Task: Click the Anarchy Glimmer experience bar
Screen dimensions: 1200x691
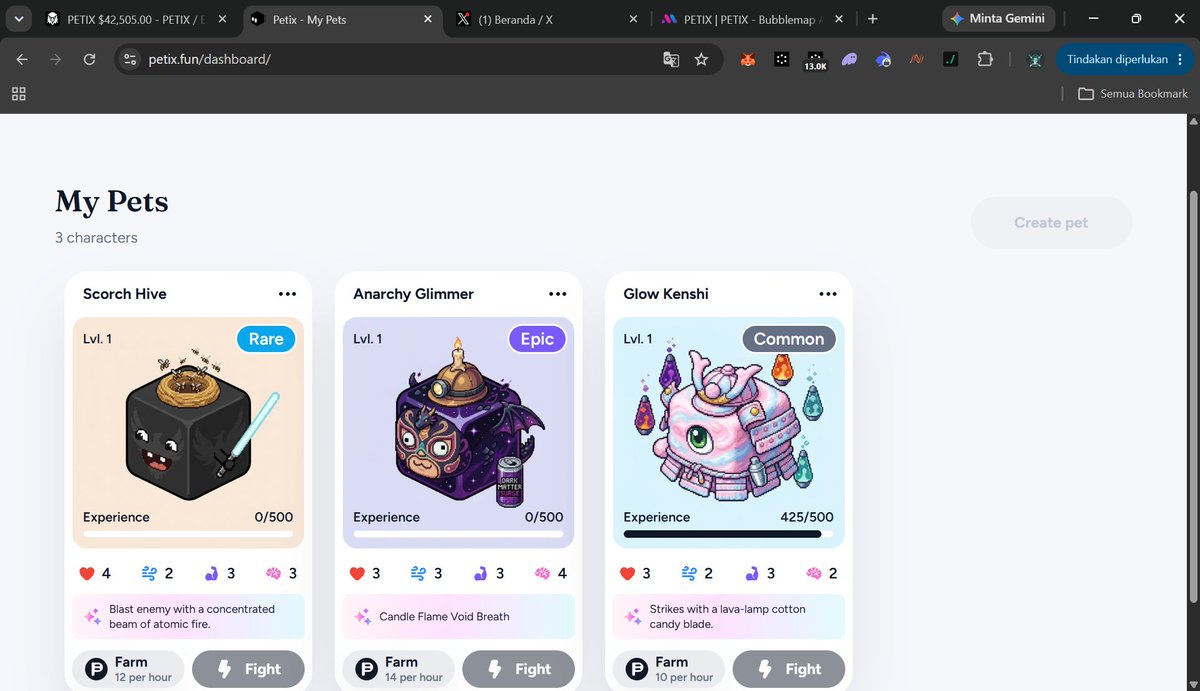Action: (x=458, y=534)
